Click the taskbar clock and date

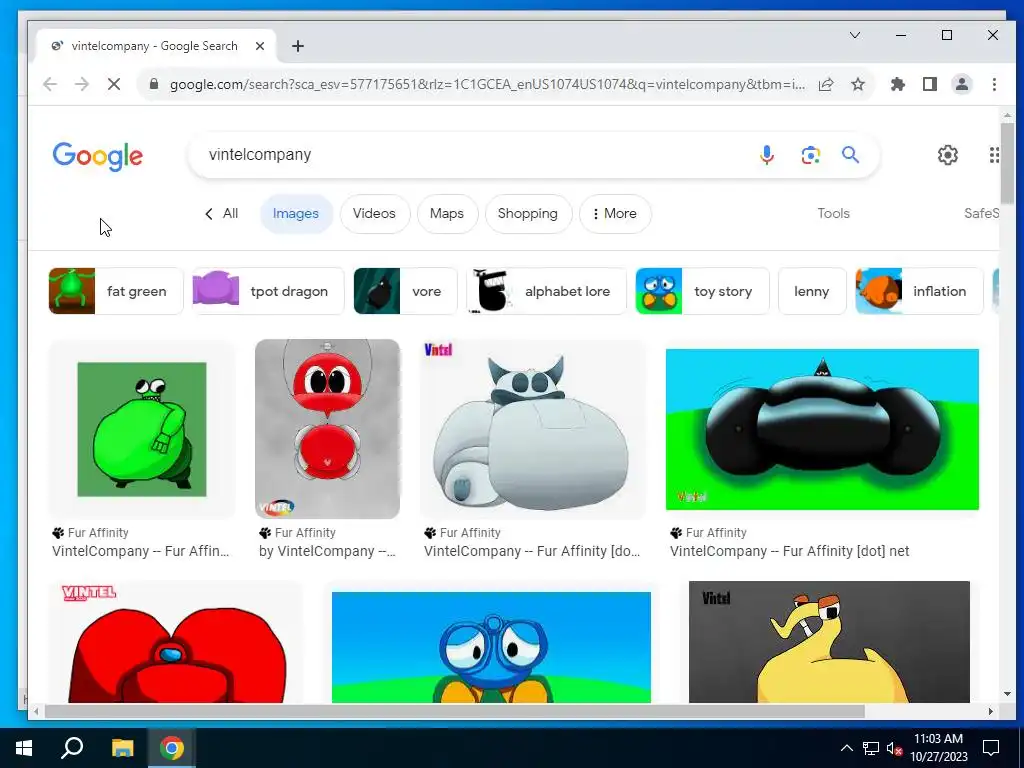[938, 748]
